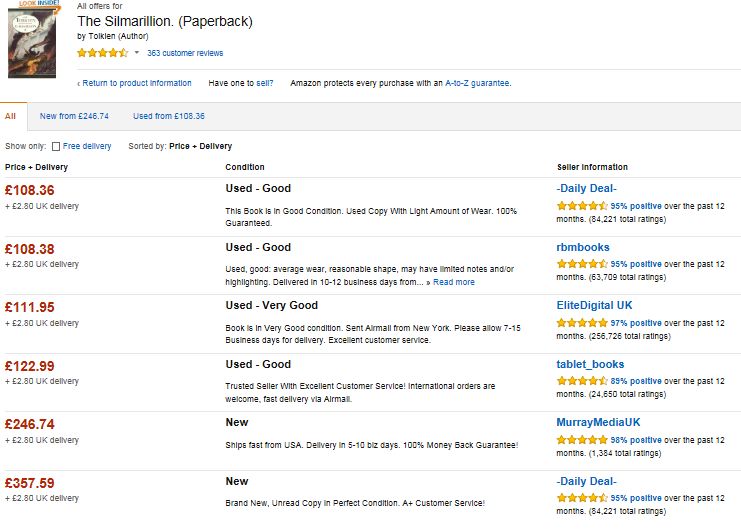Click the 'sell?' link

pyautogui.click(x=265, y=83)
